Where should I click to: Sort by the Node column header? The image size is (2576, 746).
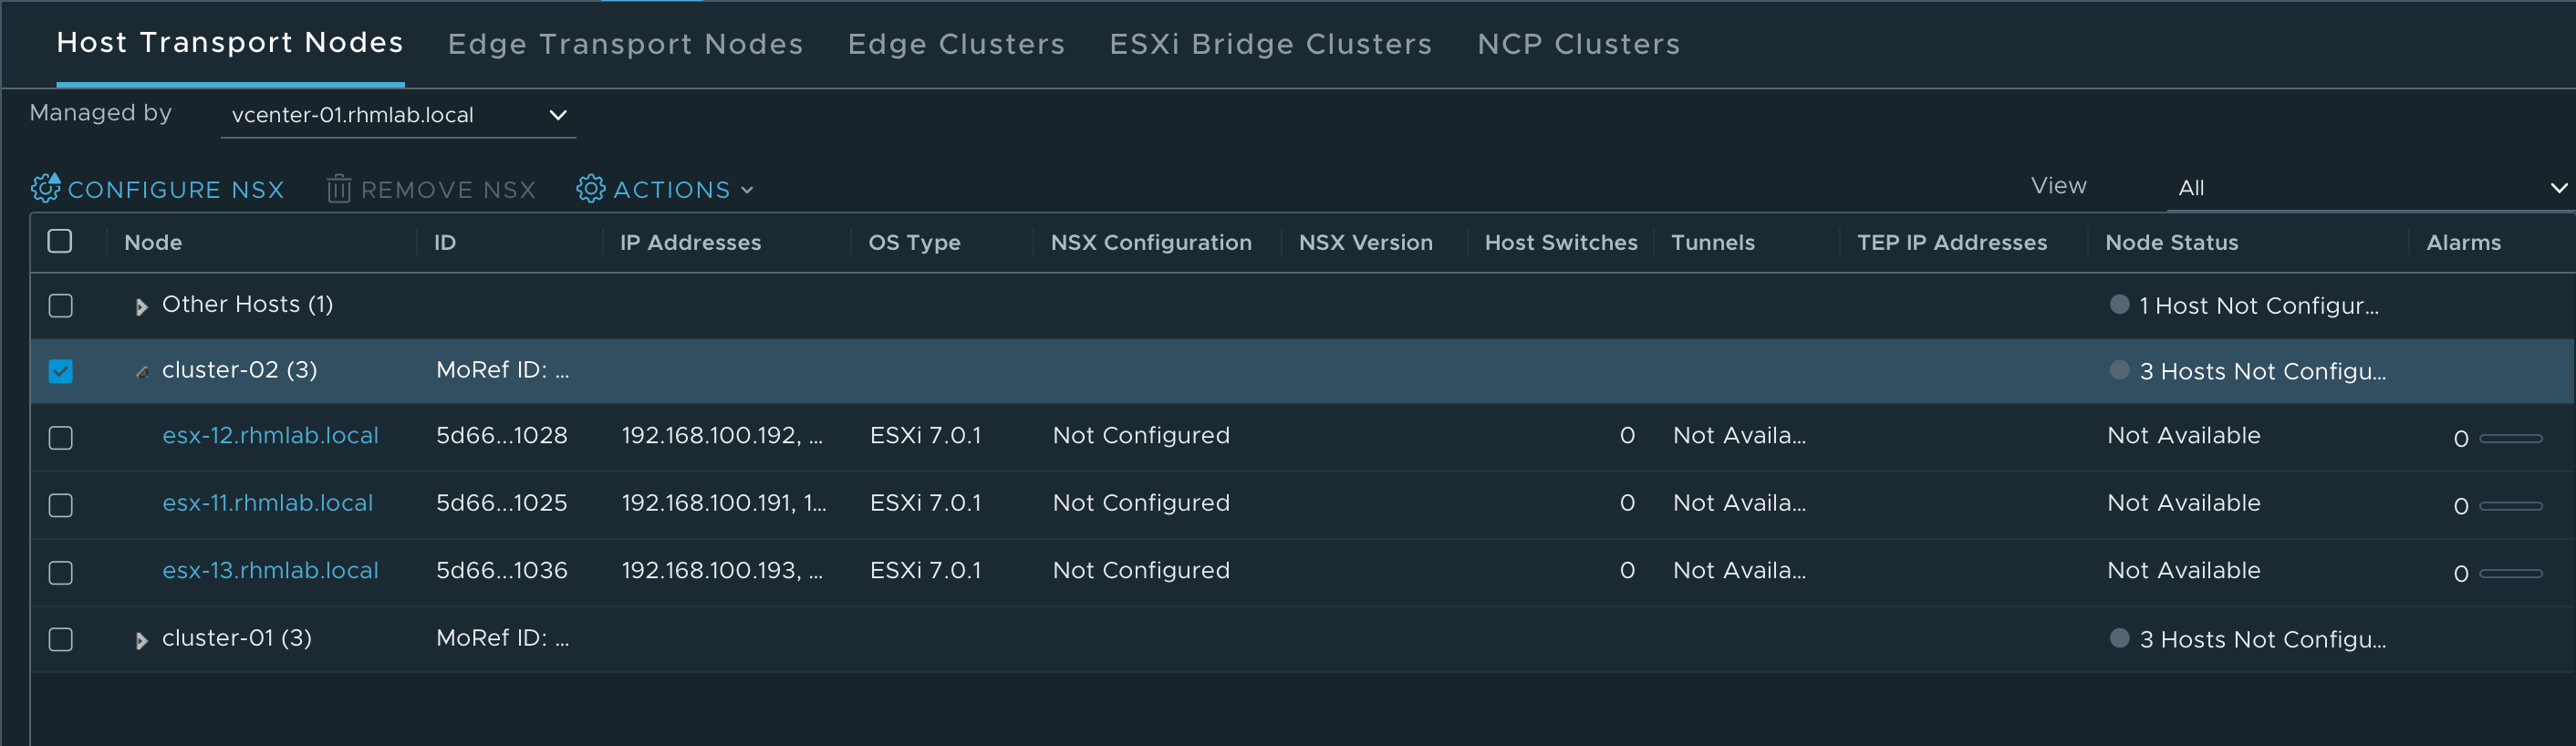click(153, 242)
